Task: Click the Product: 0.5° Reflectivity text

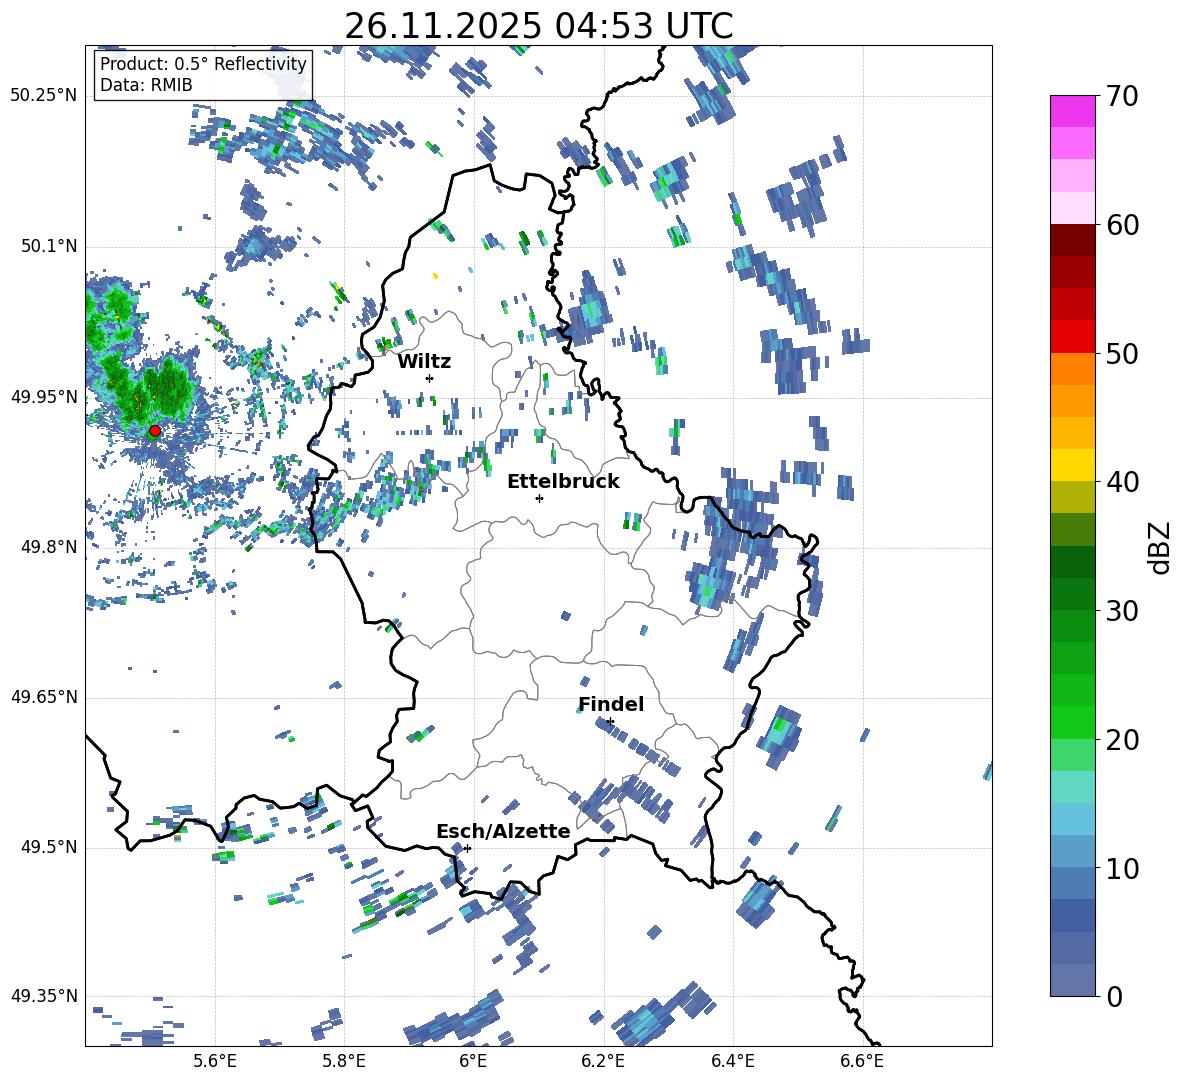Action: tap(203, 63)
